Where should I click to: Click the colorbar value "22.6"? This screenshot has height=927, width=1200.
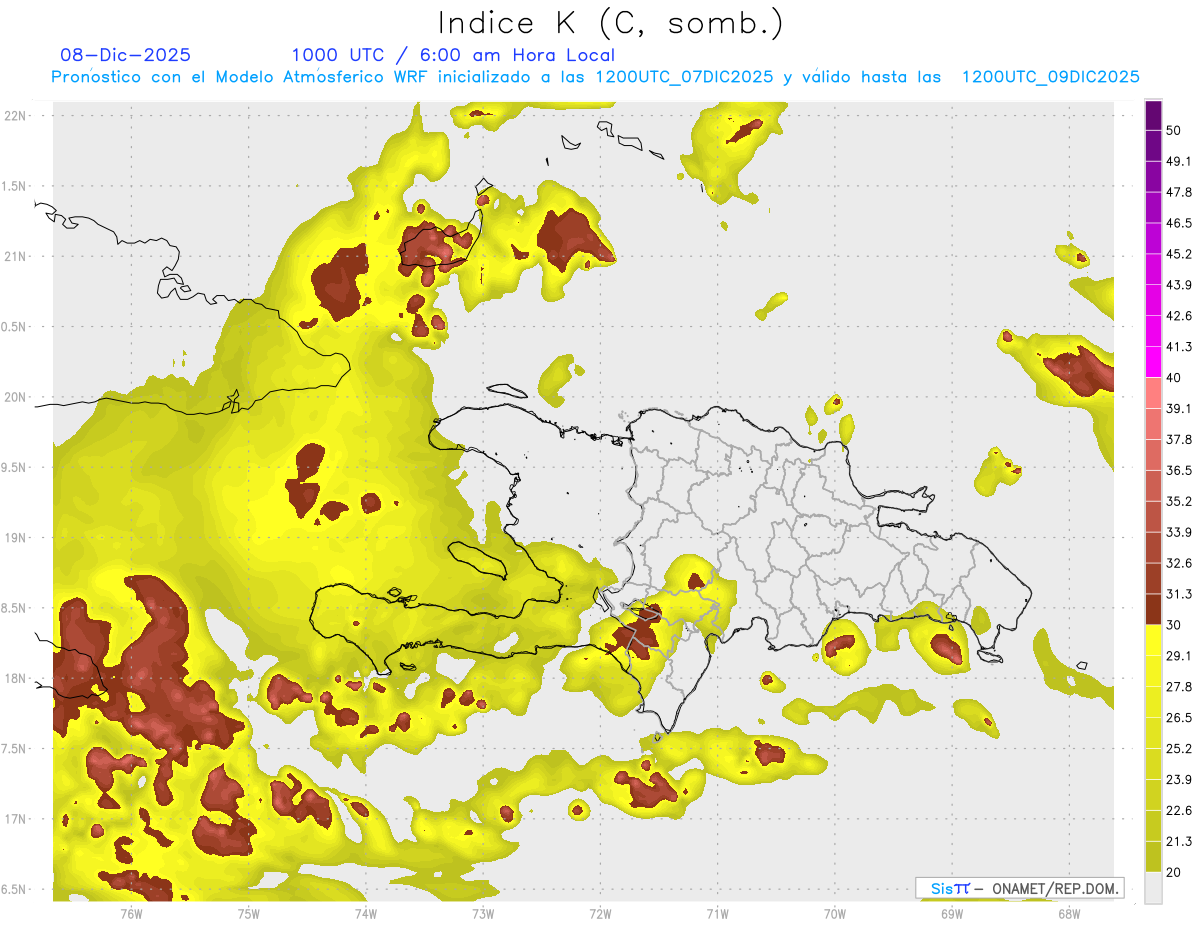pos(1179,811)
